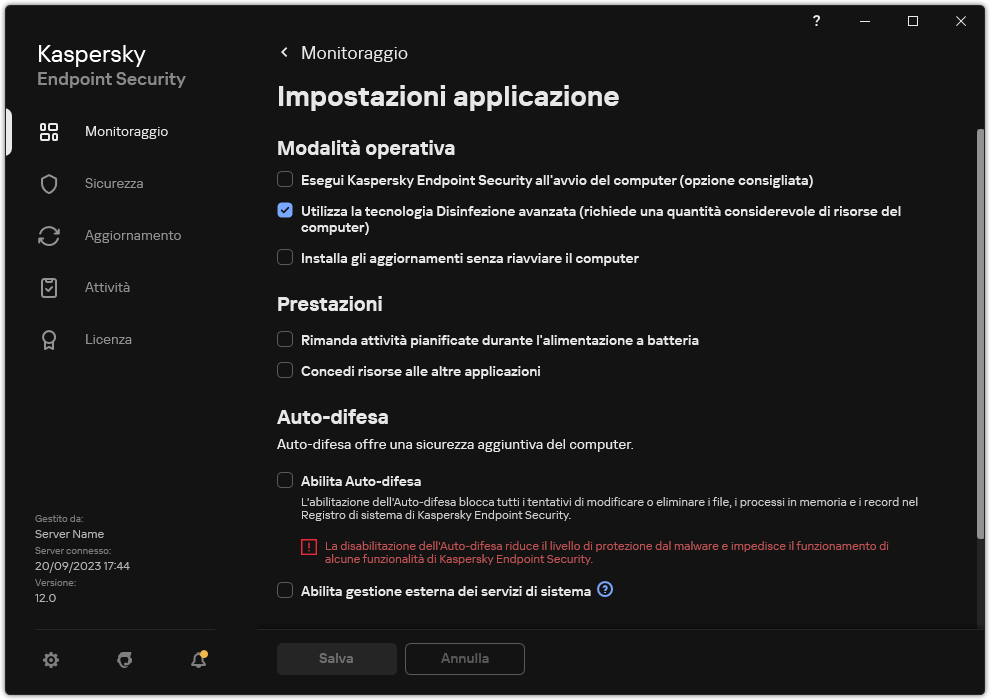Open the Attività clipboard icon
Viewport: 990px width, 700px height.
[48, 287]
